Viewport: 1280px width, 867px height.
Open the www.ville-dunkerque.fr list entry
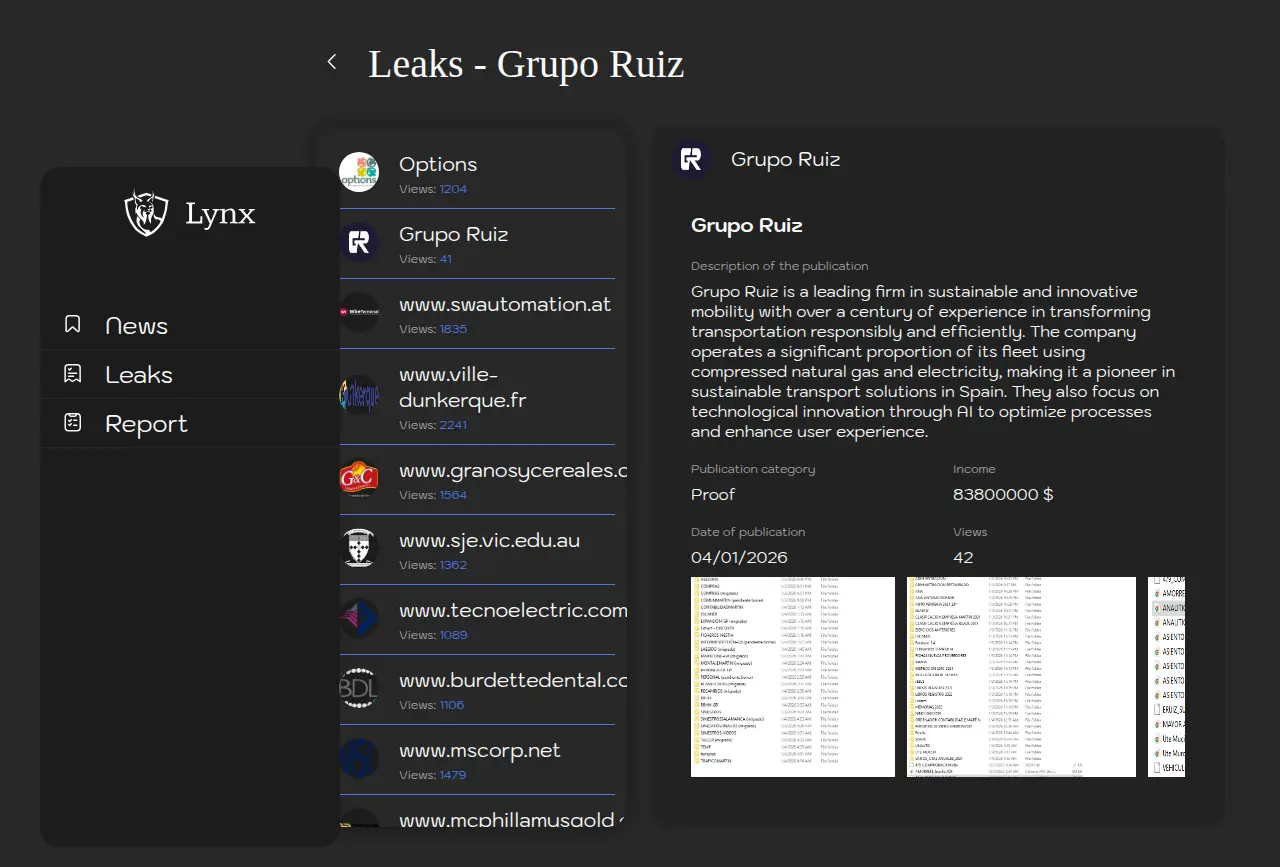(x=462, y=388)
